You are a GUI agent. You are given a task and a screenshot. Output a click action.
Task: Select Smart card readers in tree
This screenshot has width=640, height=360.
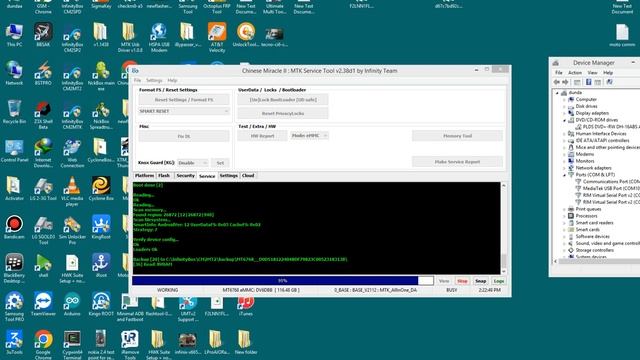[594, 222]
